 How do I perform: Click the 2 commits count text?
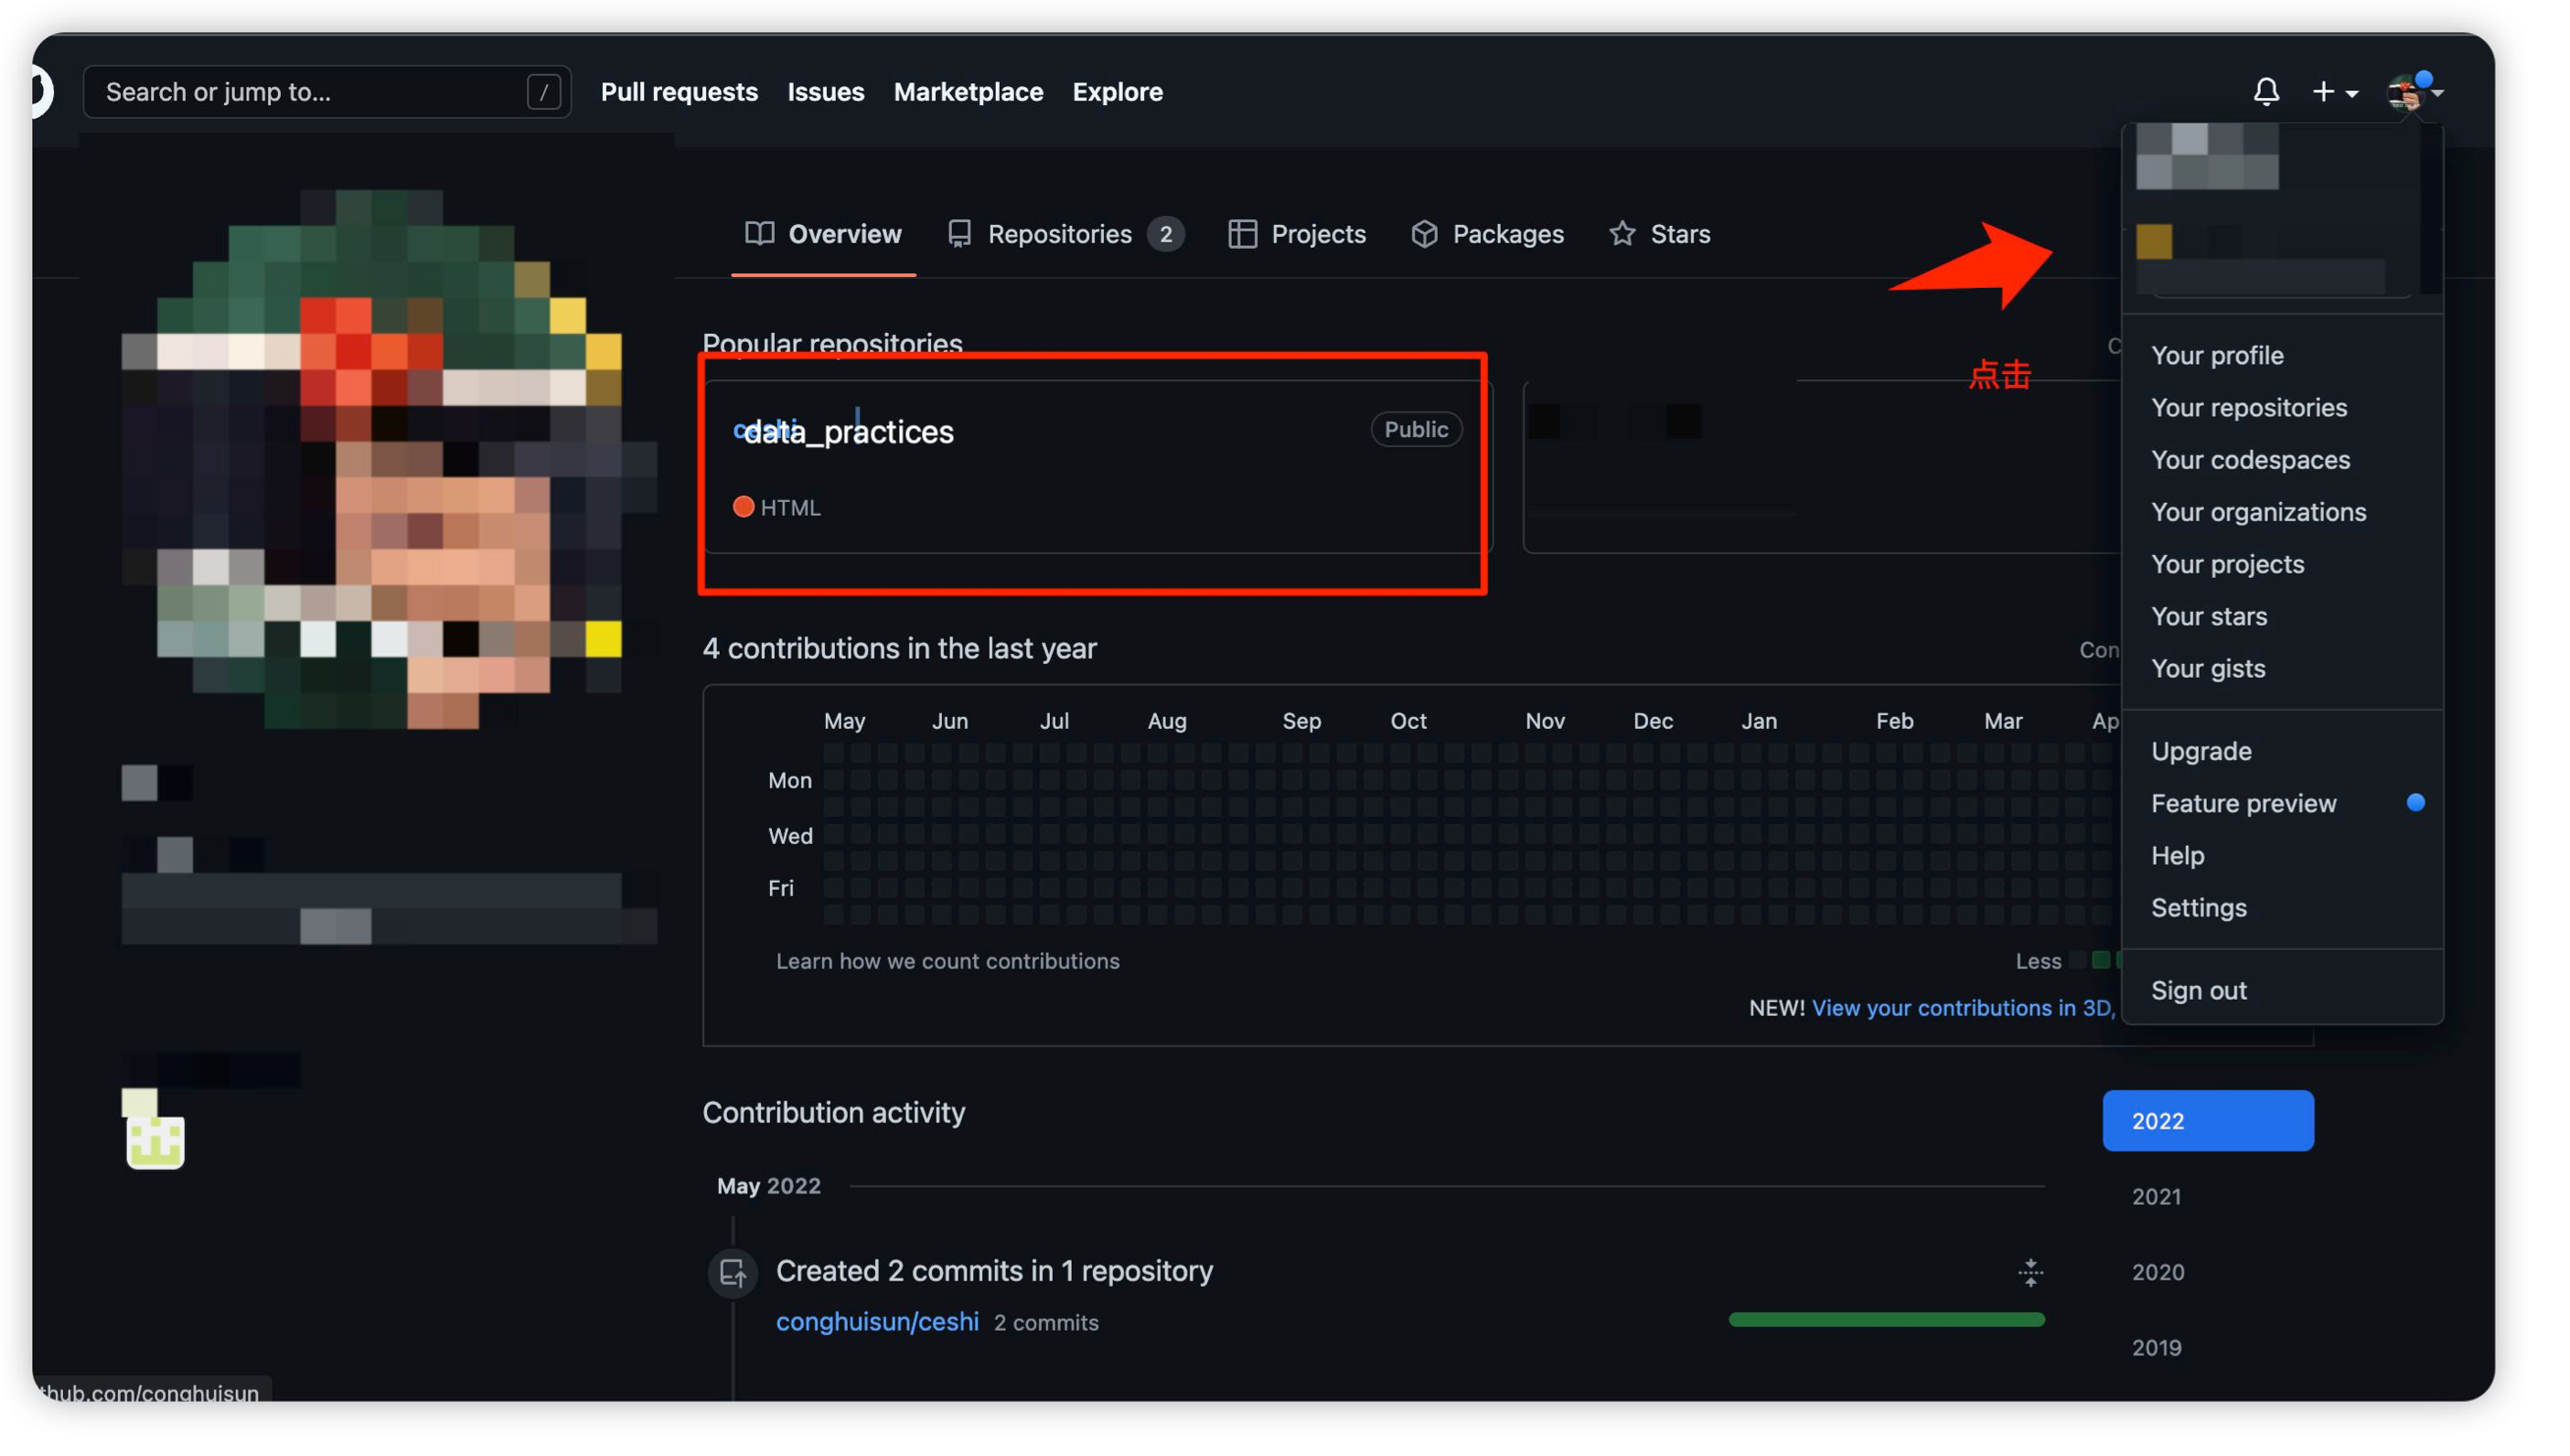1046,1322
